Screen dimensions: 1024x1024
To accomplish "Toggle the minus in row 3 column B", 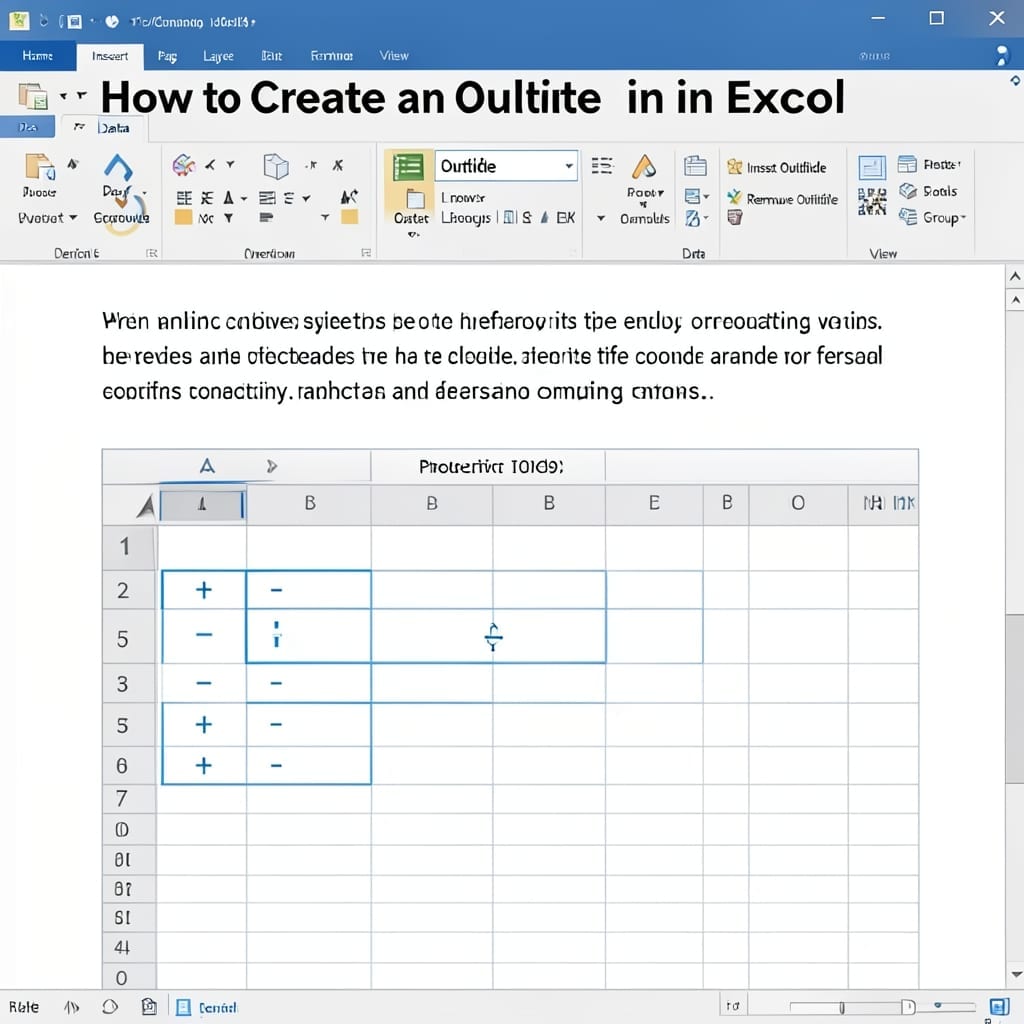I will click(276, 683).
